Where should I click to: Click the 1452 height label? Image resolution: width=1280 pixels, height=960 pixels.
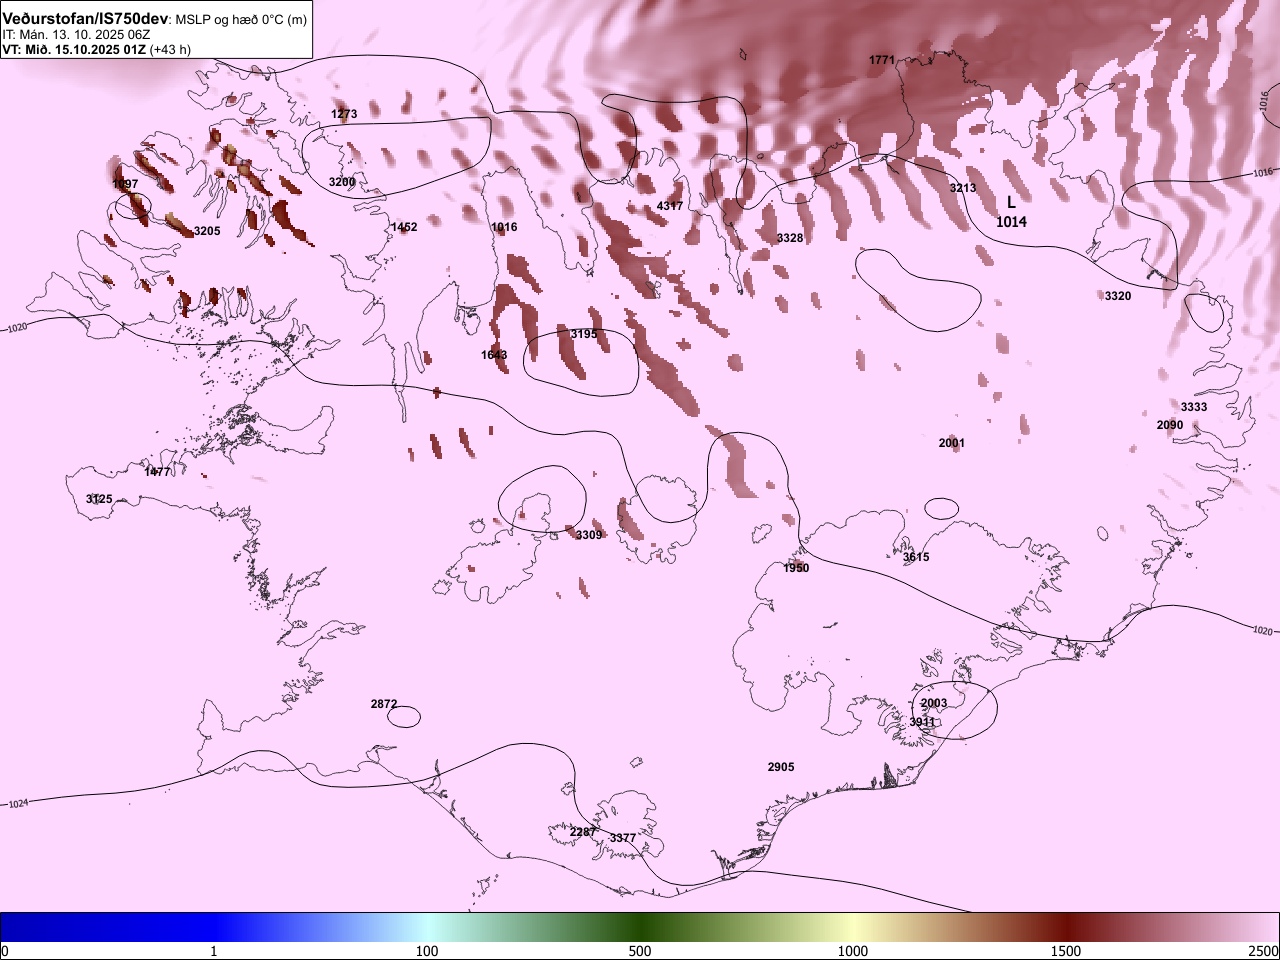pyautogui.click(x=404, y=227)
